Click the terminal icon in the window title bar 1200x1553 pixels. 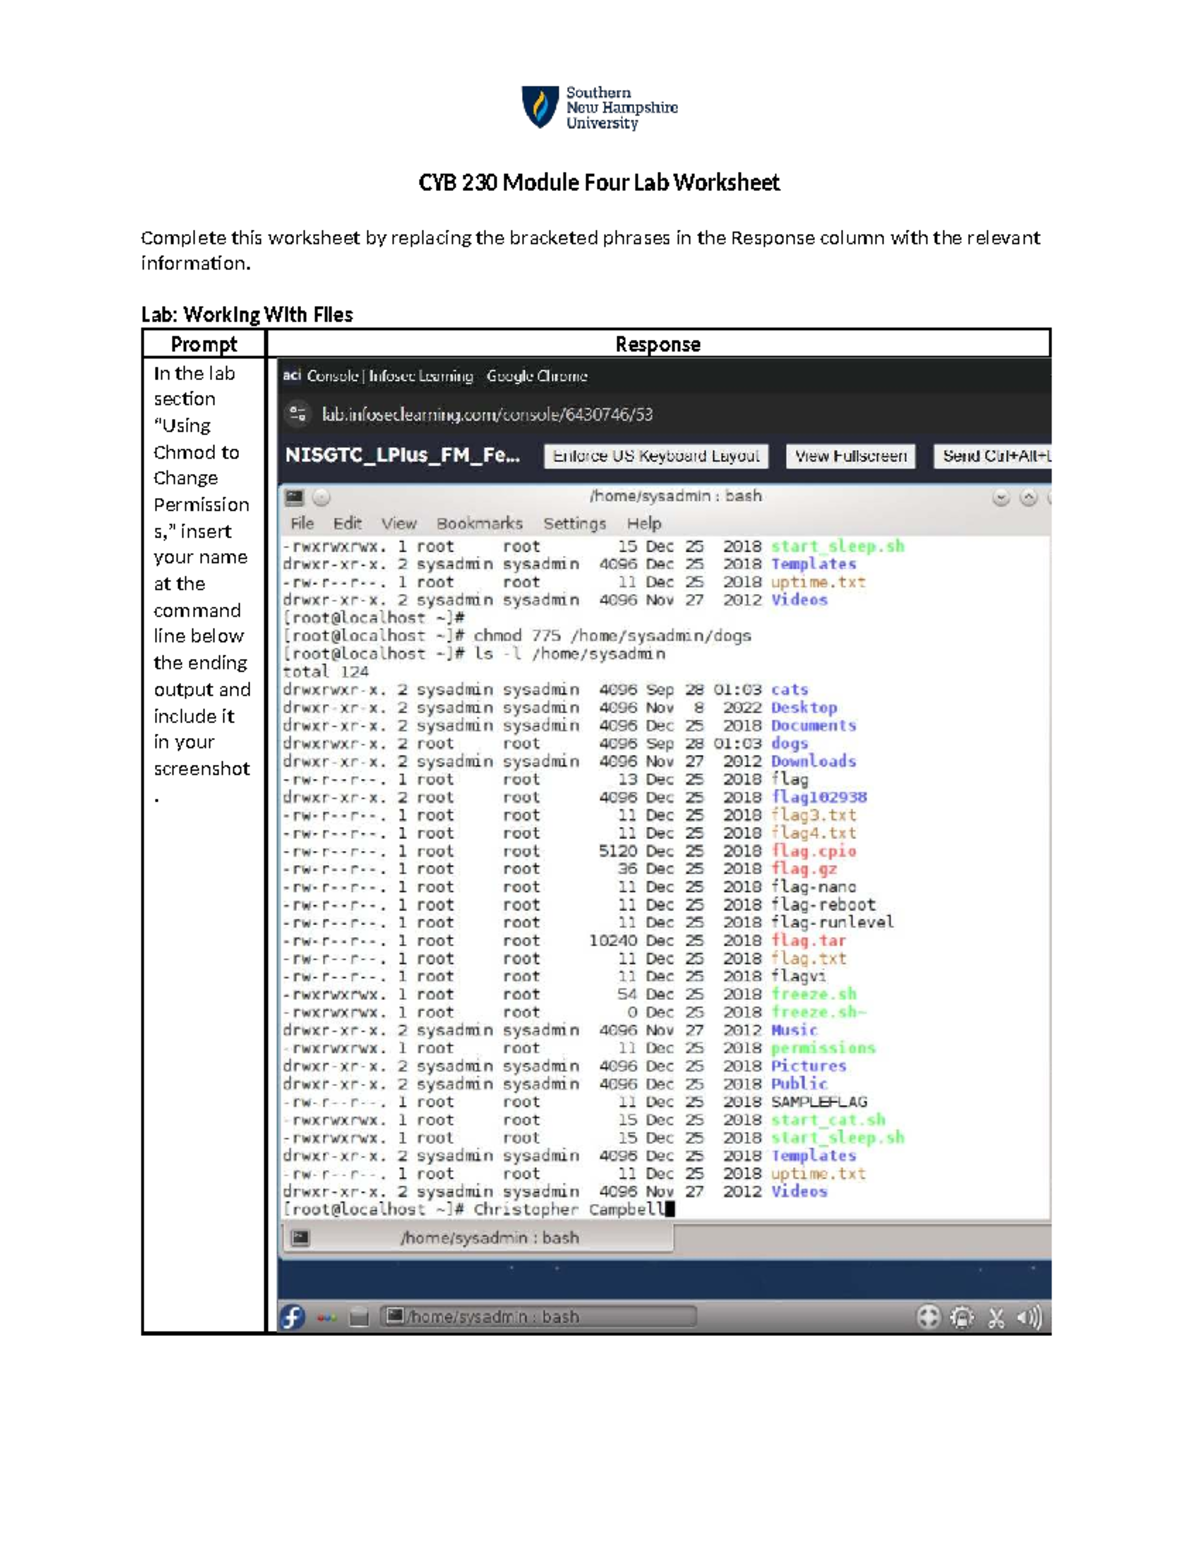click(292, 495)
